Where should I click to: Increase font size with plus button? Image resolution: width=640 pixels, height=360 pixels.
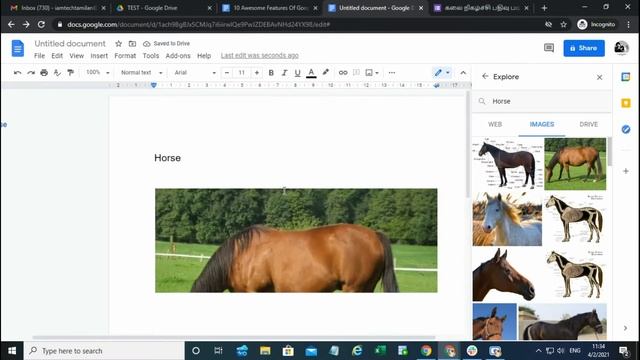click(x=257, y=73)
